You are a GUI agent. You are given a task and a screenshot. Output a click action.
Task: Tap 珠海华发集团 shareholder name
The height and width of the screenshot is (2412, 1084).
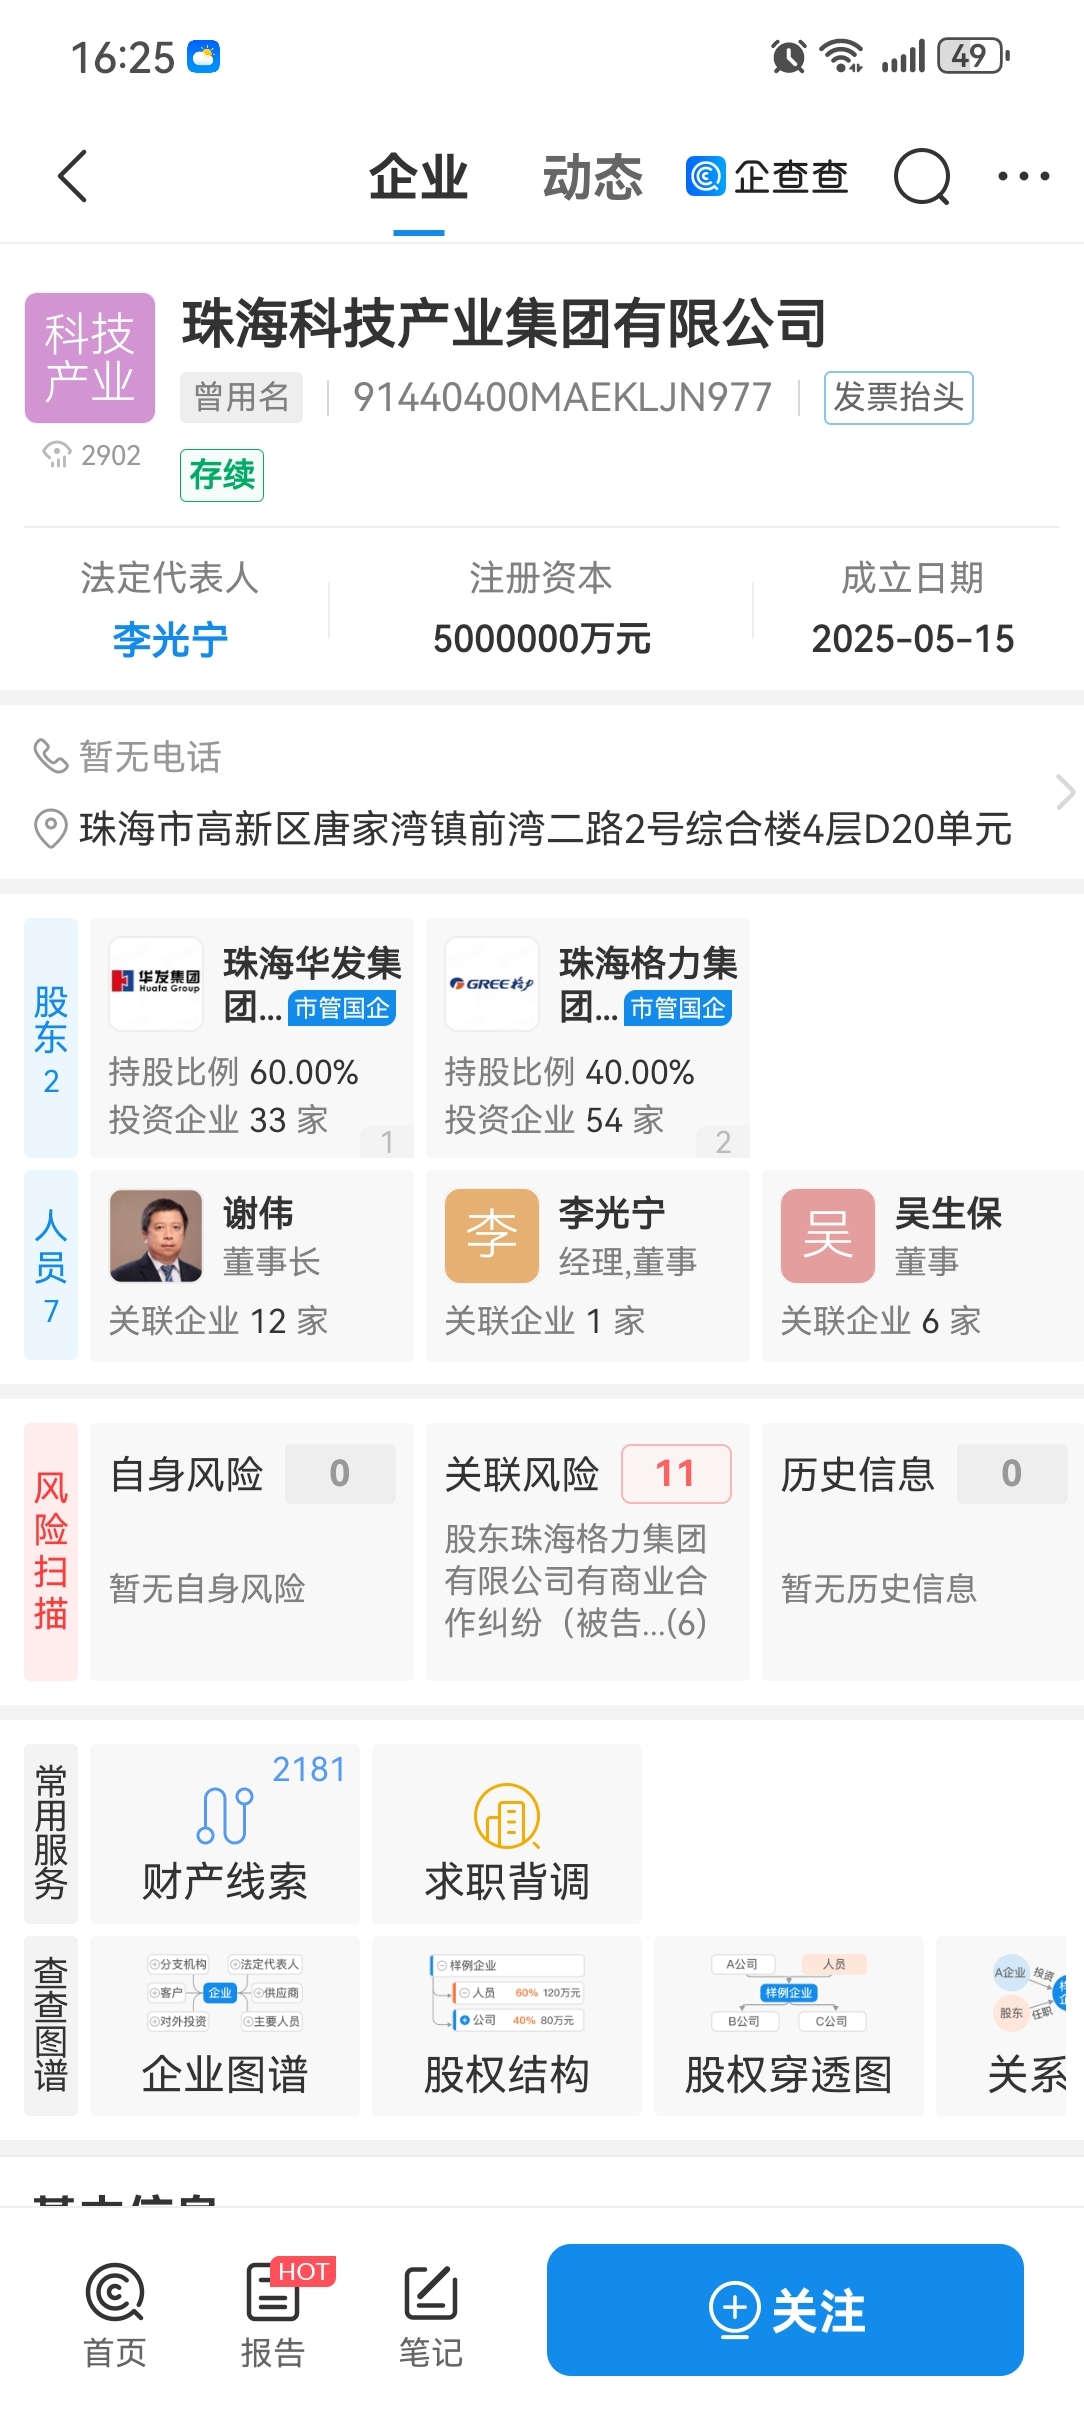[312, 985]
